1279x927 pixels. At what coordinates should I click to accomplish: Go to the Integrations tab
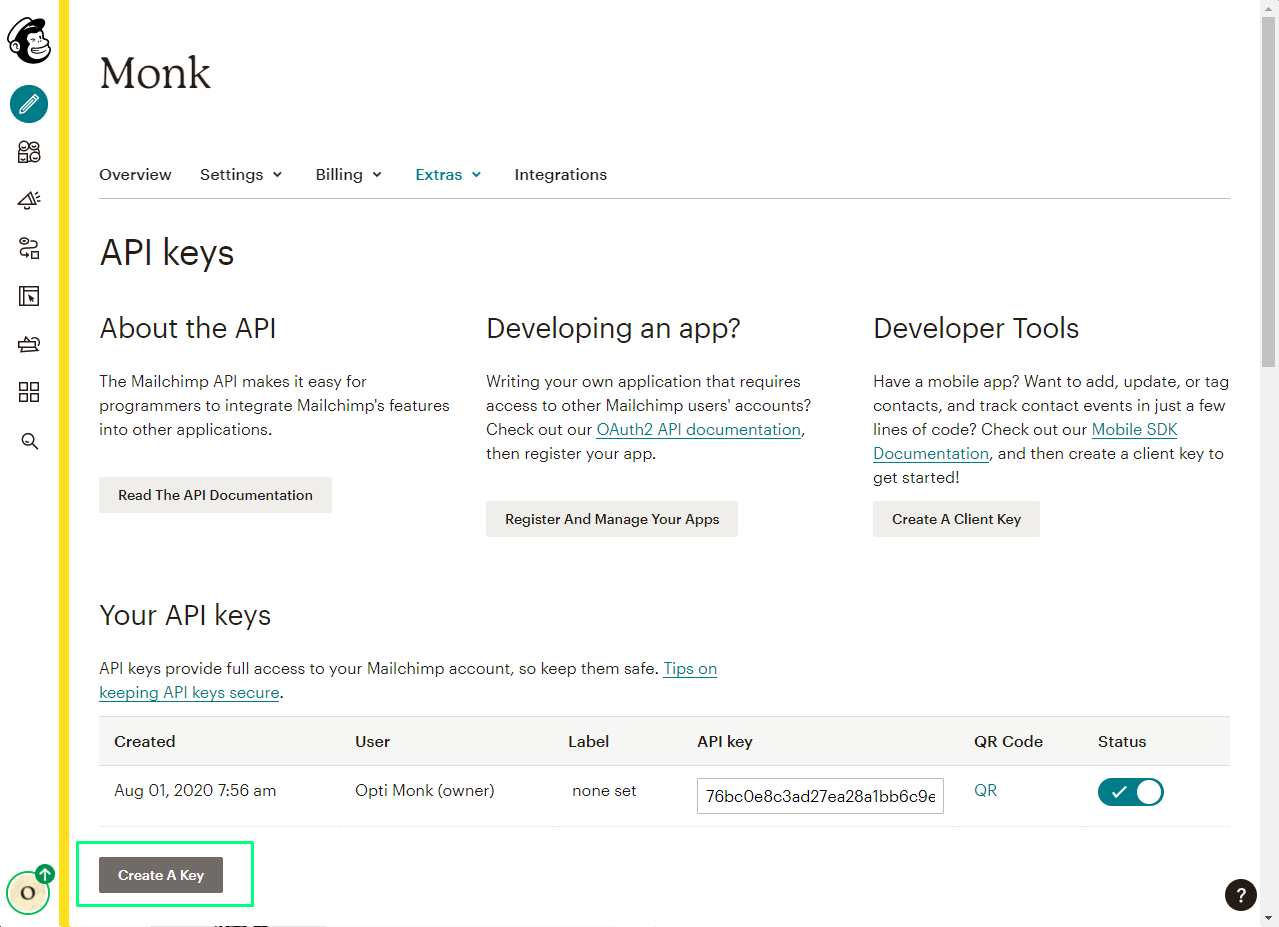click(560, 174)
